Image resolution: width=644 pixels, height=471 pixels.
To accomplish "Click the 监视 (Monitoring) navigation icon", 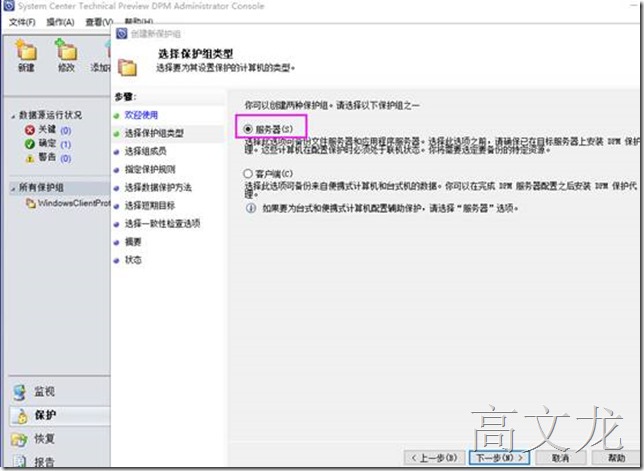I will coord(19,393).
